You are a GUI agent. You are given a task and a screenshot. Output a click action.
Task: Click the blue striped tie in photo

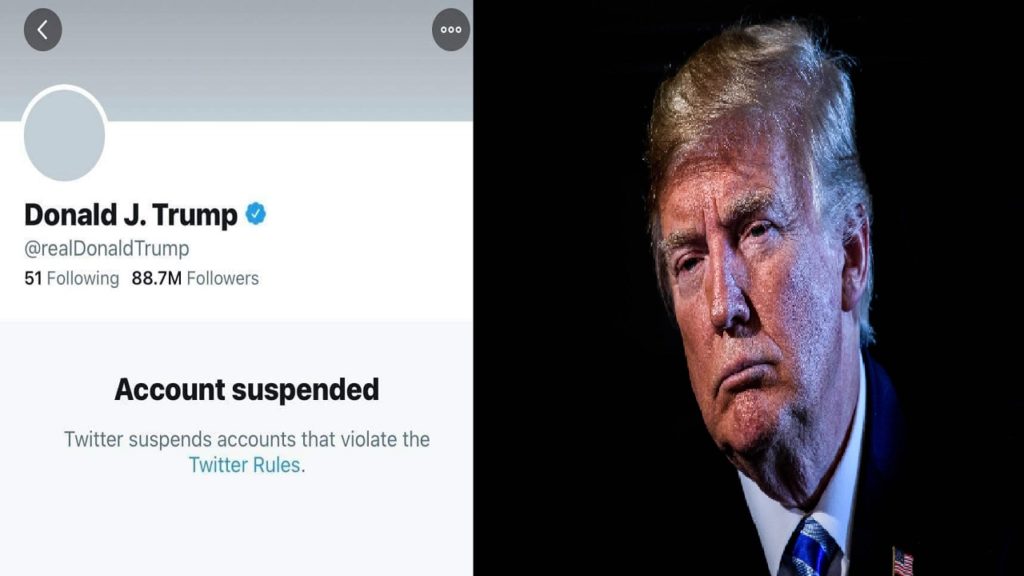[810, 547]
